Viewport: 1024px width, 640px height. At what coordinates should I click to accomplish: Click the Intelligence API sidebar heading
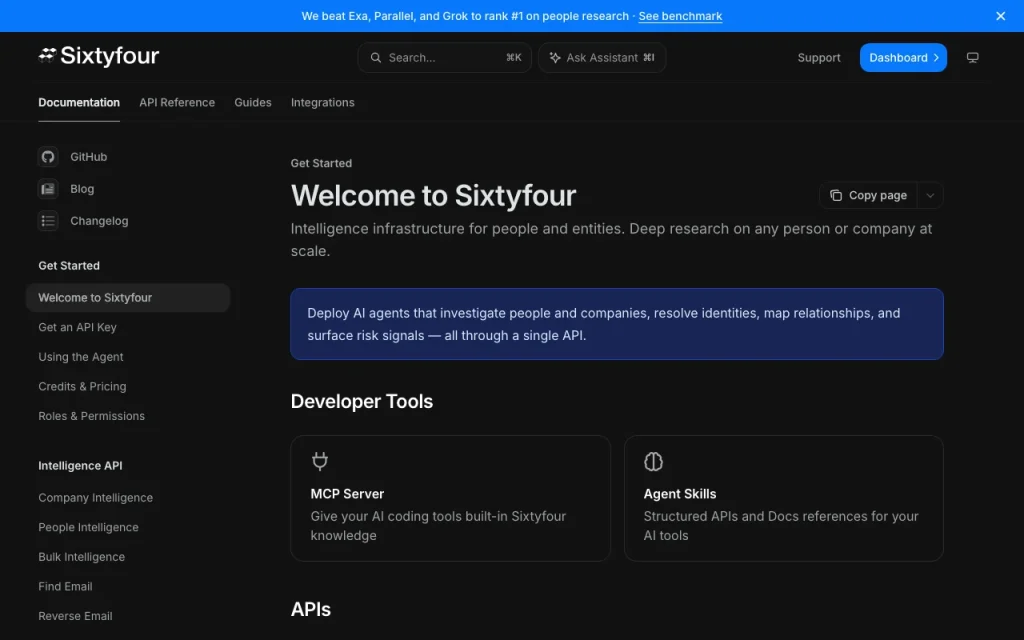coord(80,466)
